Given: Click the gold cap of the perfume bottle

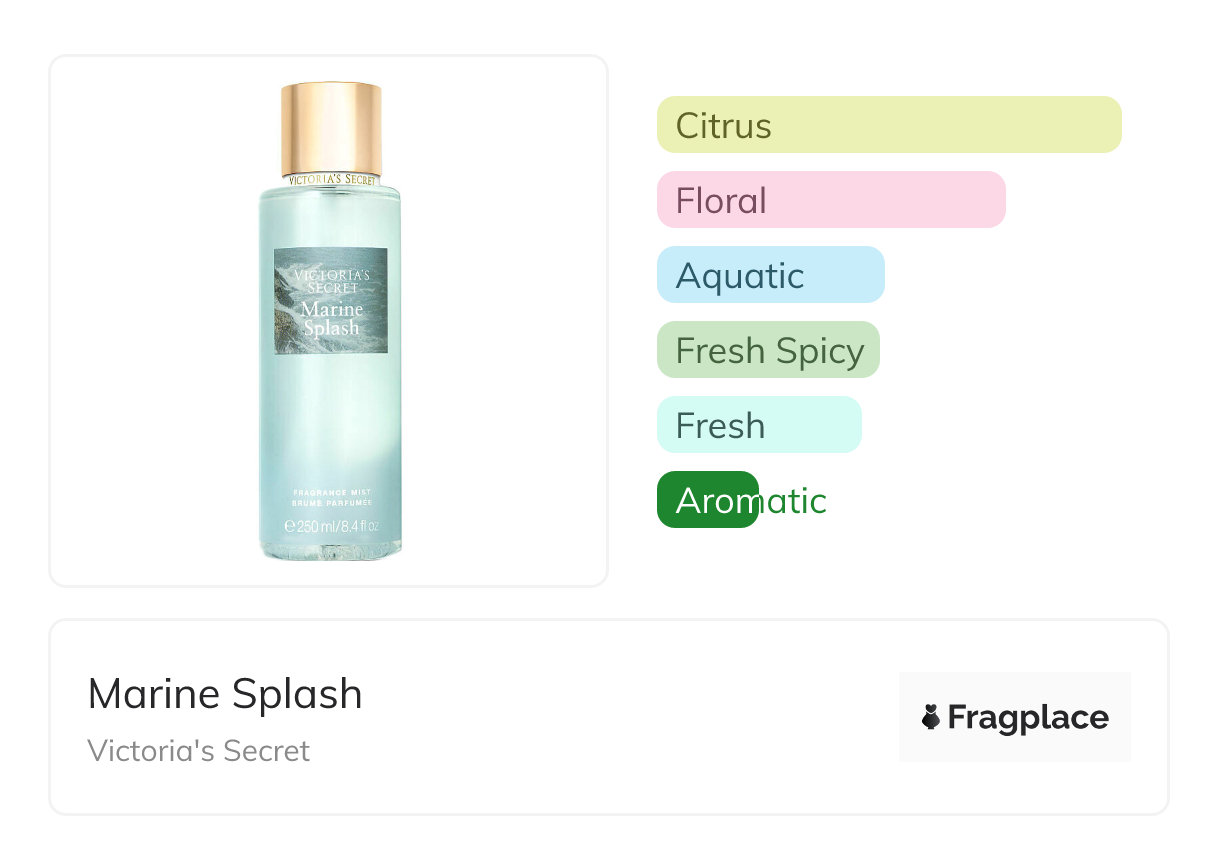Looking at the screenshot, I should [331, 128].
